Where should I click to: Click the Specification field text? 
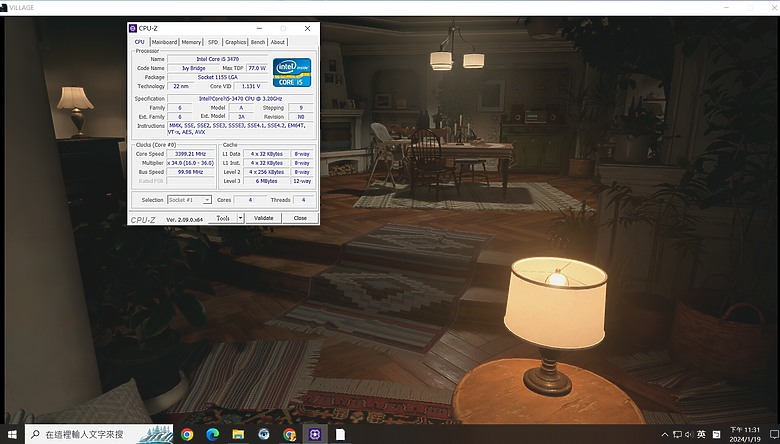(240, 99)
